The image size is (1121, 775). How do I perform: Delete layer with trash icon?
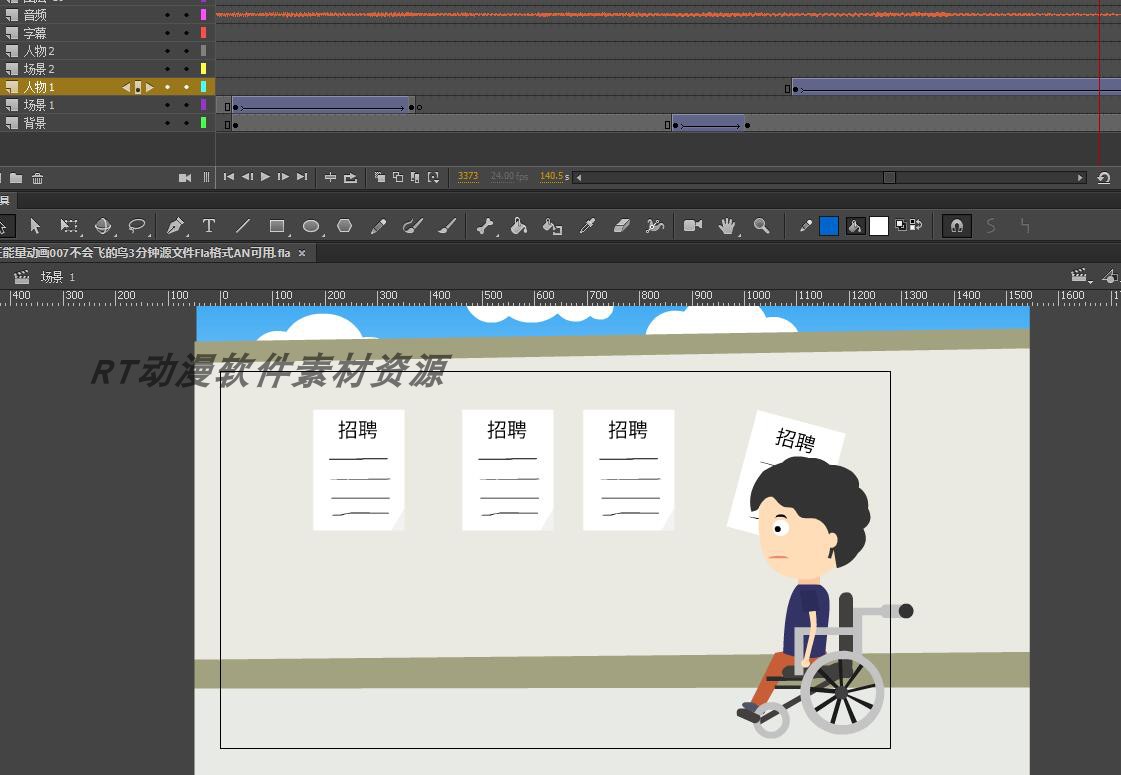click(x=38, y=178)
